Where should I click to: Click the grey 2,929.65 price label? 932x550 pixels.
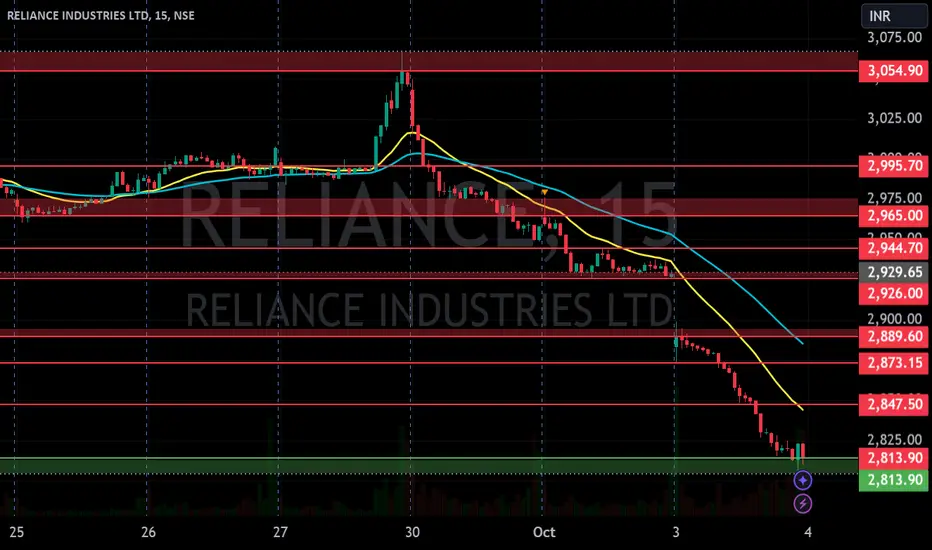click(x=893, y=272)
